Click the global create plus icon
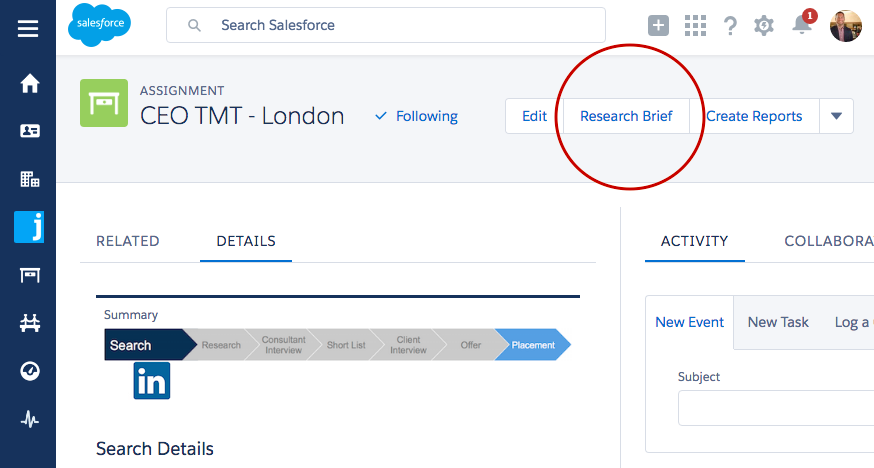The height and width of the screenshot is (468, 874). click(x=658, y=26)
